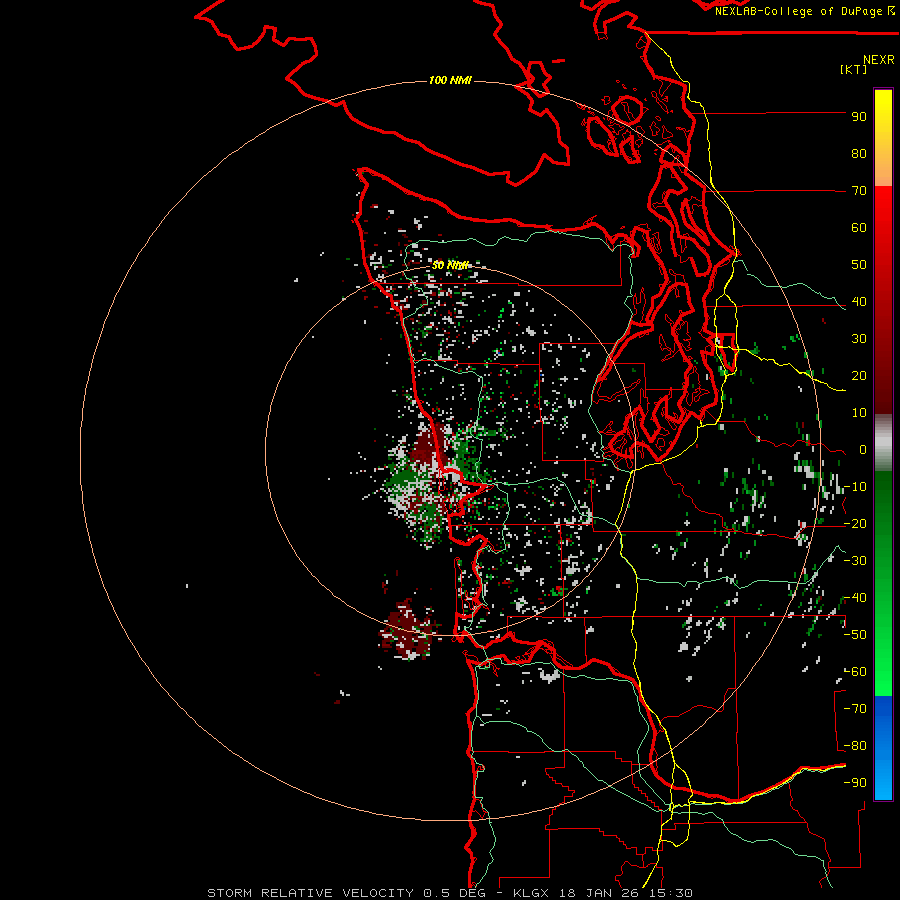The height and width of the screenshot is (900, 900).
Task: Click the 50 value on the velocity scale
Action: pyautogui.click(x=859, y=265)
